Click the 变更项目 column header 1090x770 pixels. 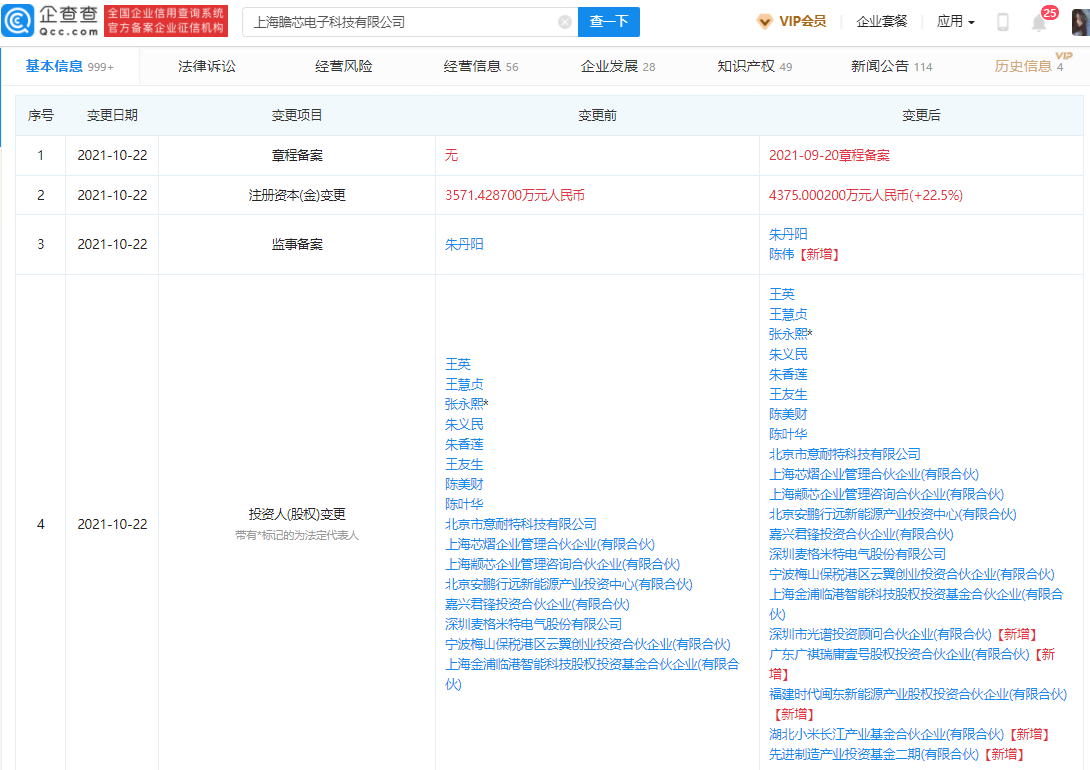[297, 115]
